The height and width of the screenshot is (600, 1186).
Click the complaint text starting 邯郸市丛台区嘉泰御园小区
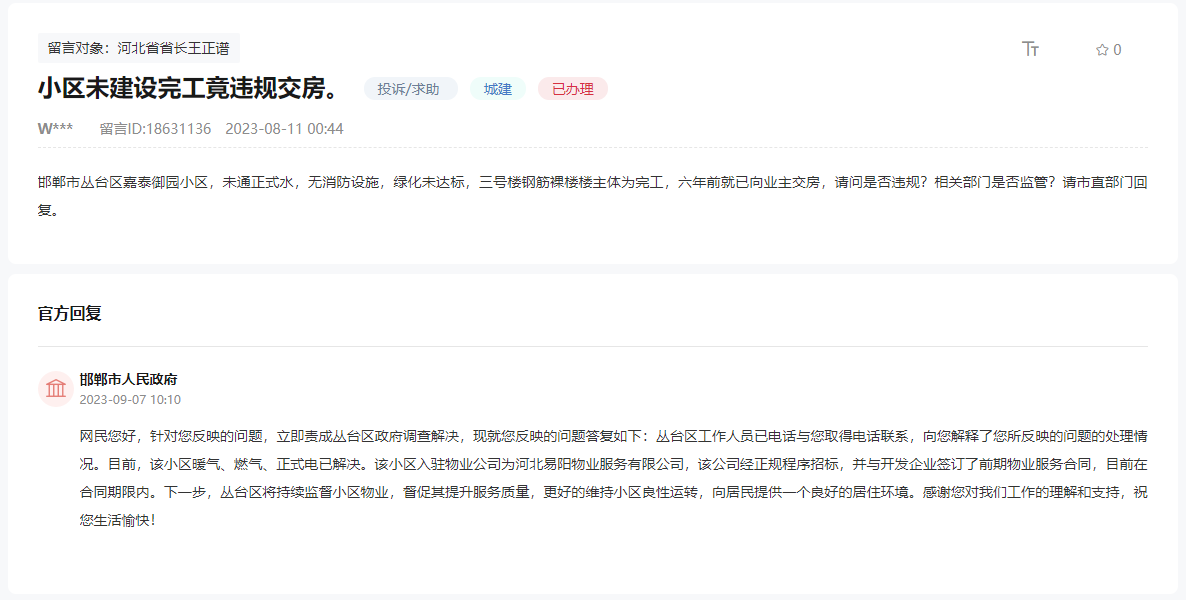(592, 196)
